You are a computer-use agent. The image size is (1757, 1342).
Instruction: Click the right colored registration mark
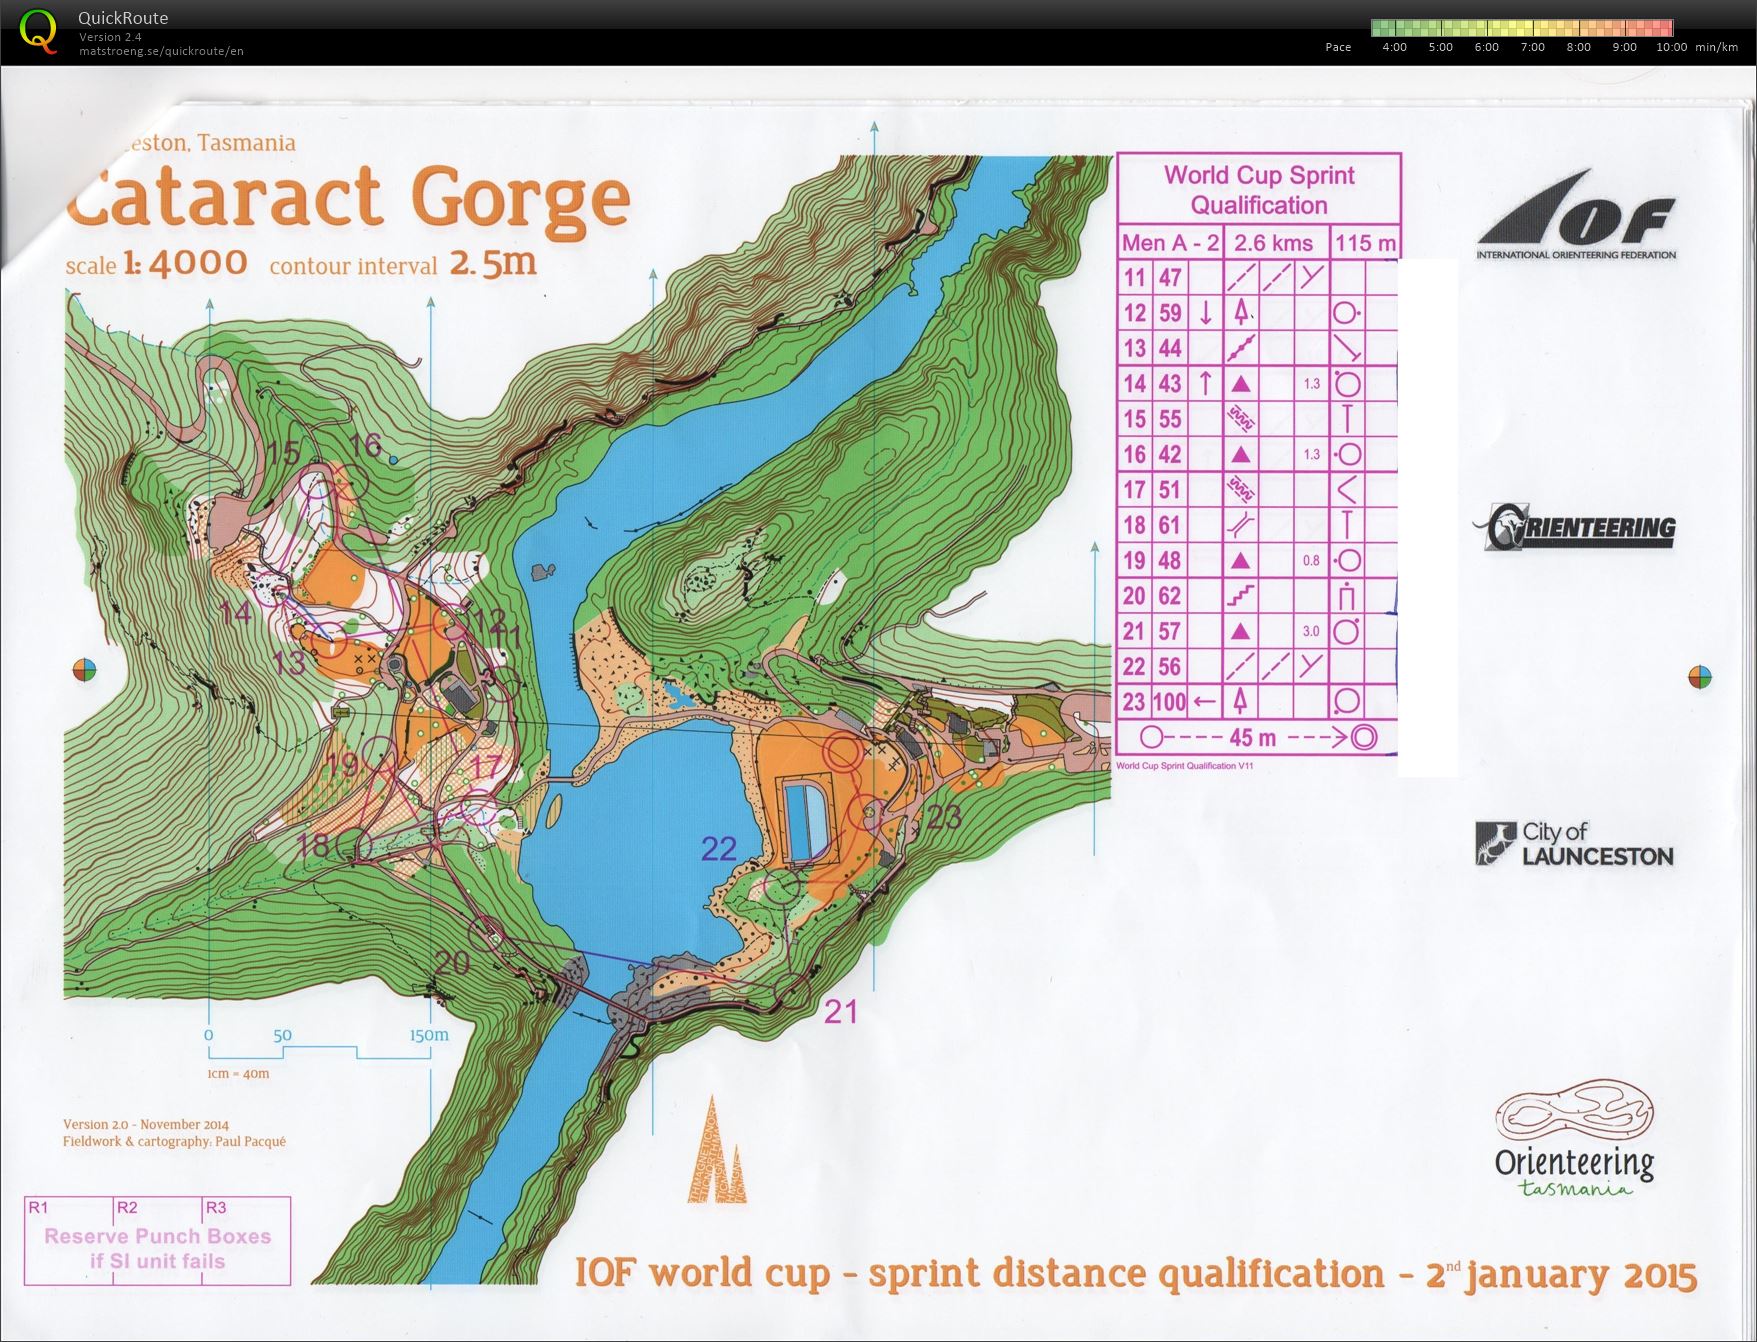[1699, 677]
